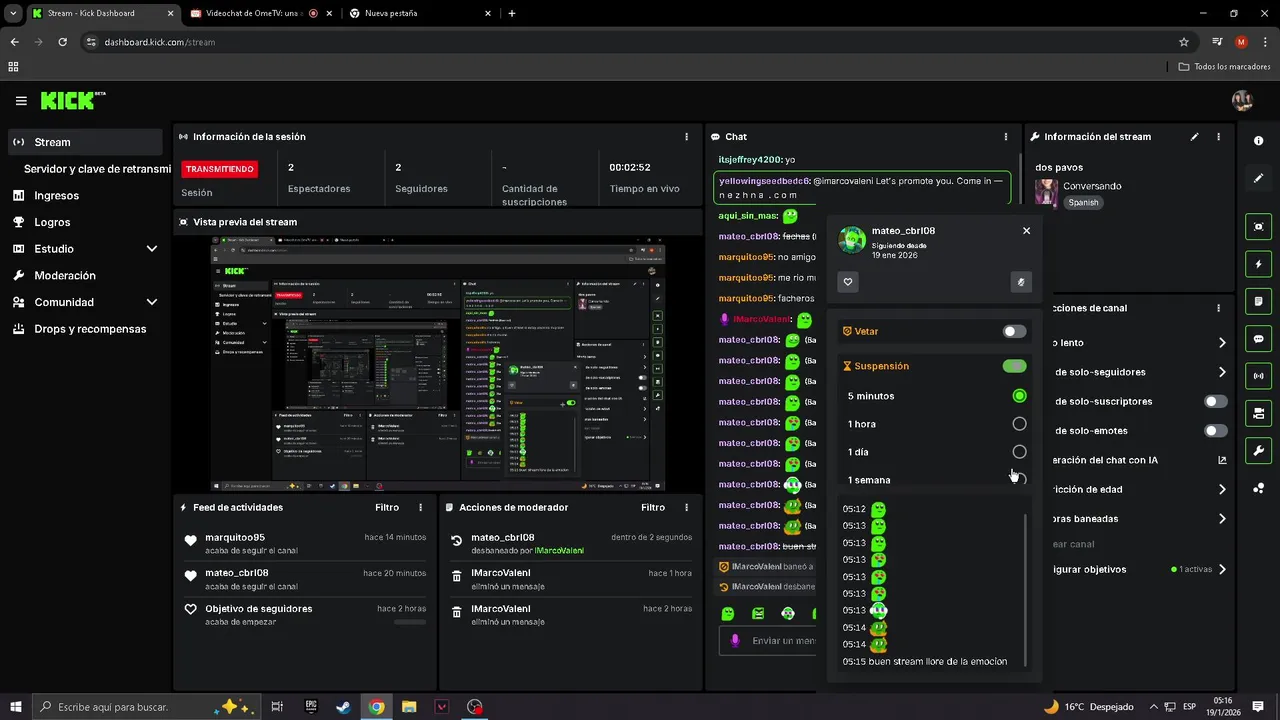Viewport: 1280px width, 720px height.
Task: Open the Filtro dropdown in Feed de actividades
Action: pyautogui.click(x=387, y=508)
